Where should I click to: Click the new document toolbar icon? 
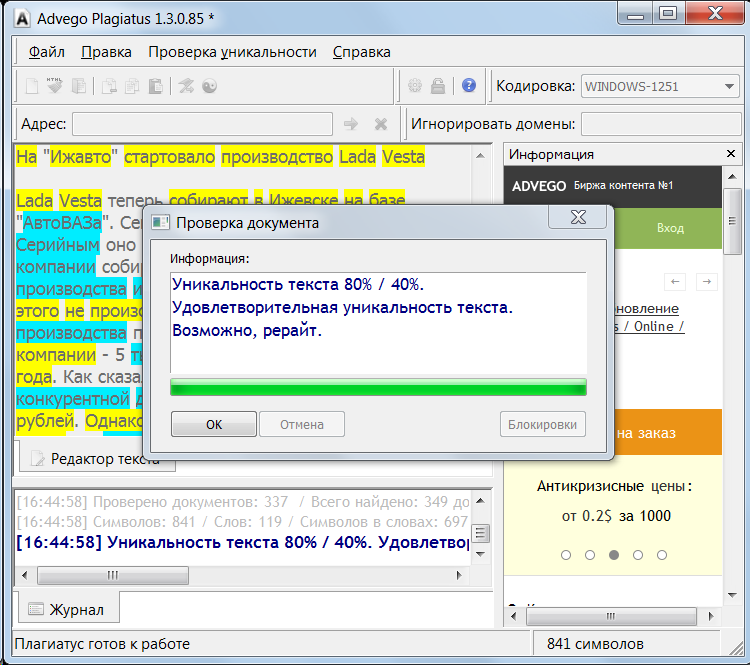point(32,86)
